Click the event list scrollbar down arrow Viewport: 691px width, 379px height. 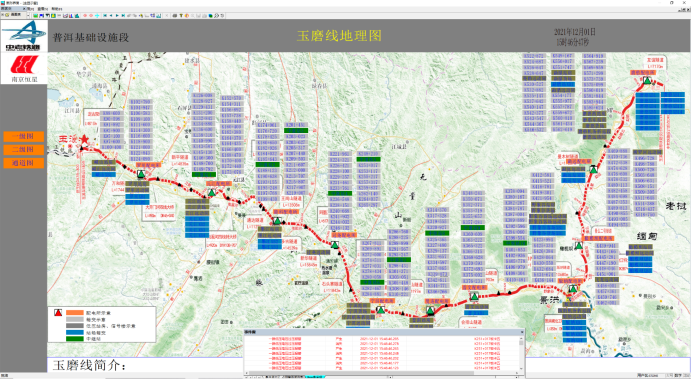pyautogui.click(x=521, y=368)
